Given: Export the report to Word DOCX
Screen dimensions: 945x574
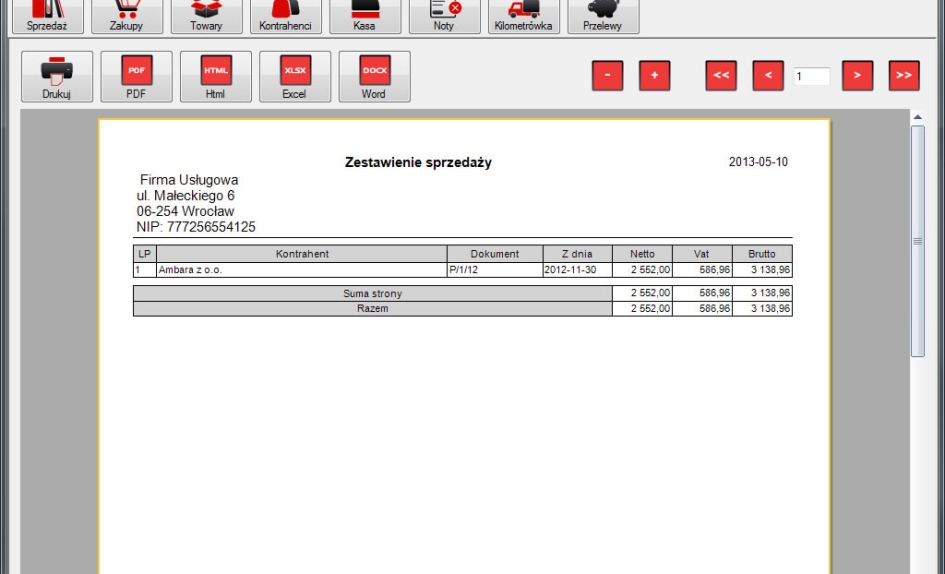Looking at the screenshot, I should (374, 77).
